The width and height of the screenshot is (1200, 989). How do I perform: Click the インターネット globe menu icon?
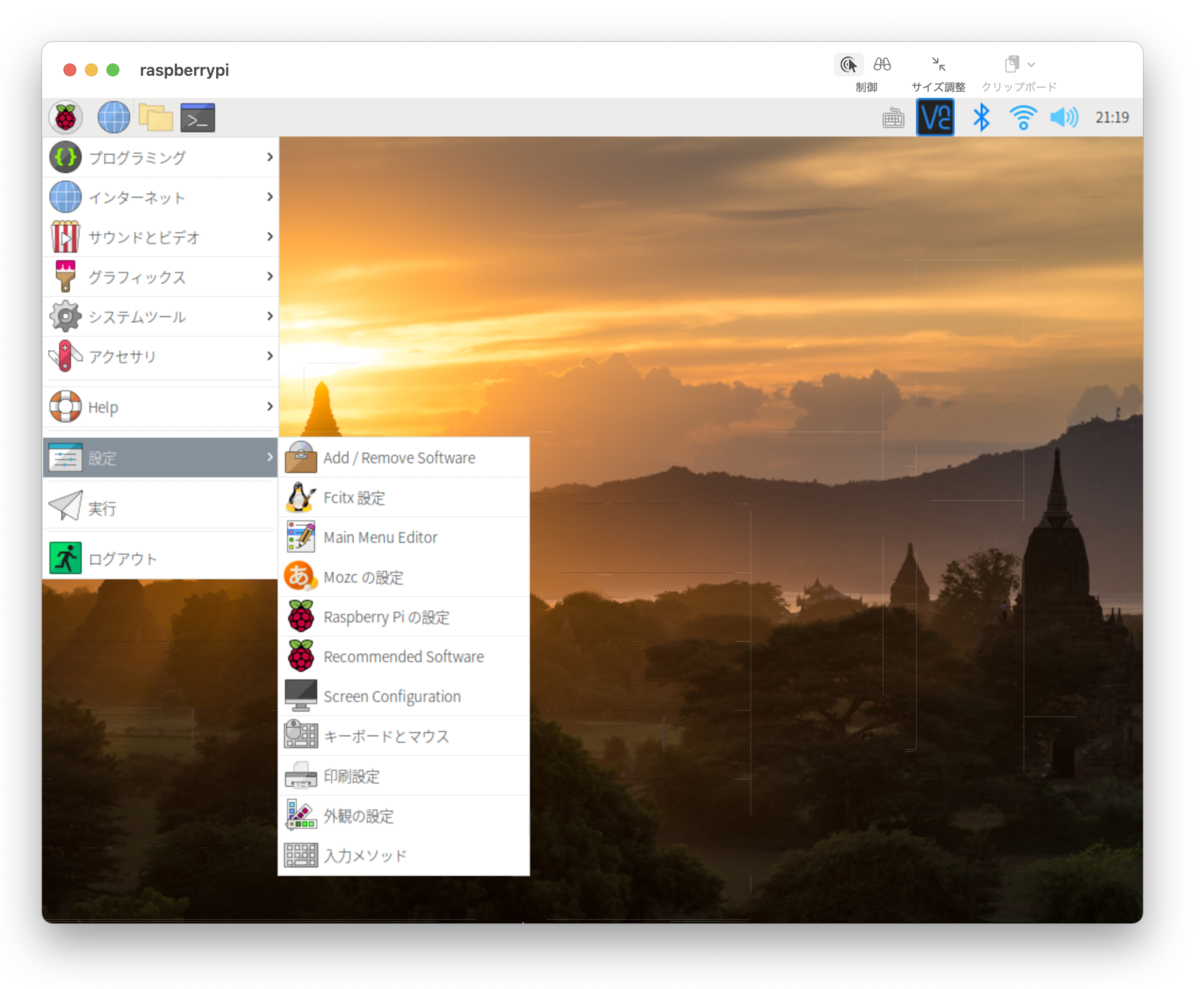(x=65, y=197)
